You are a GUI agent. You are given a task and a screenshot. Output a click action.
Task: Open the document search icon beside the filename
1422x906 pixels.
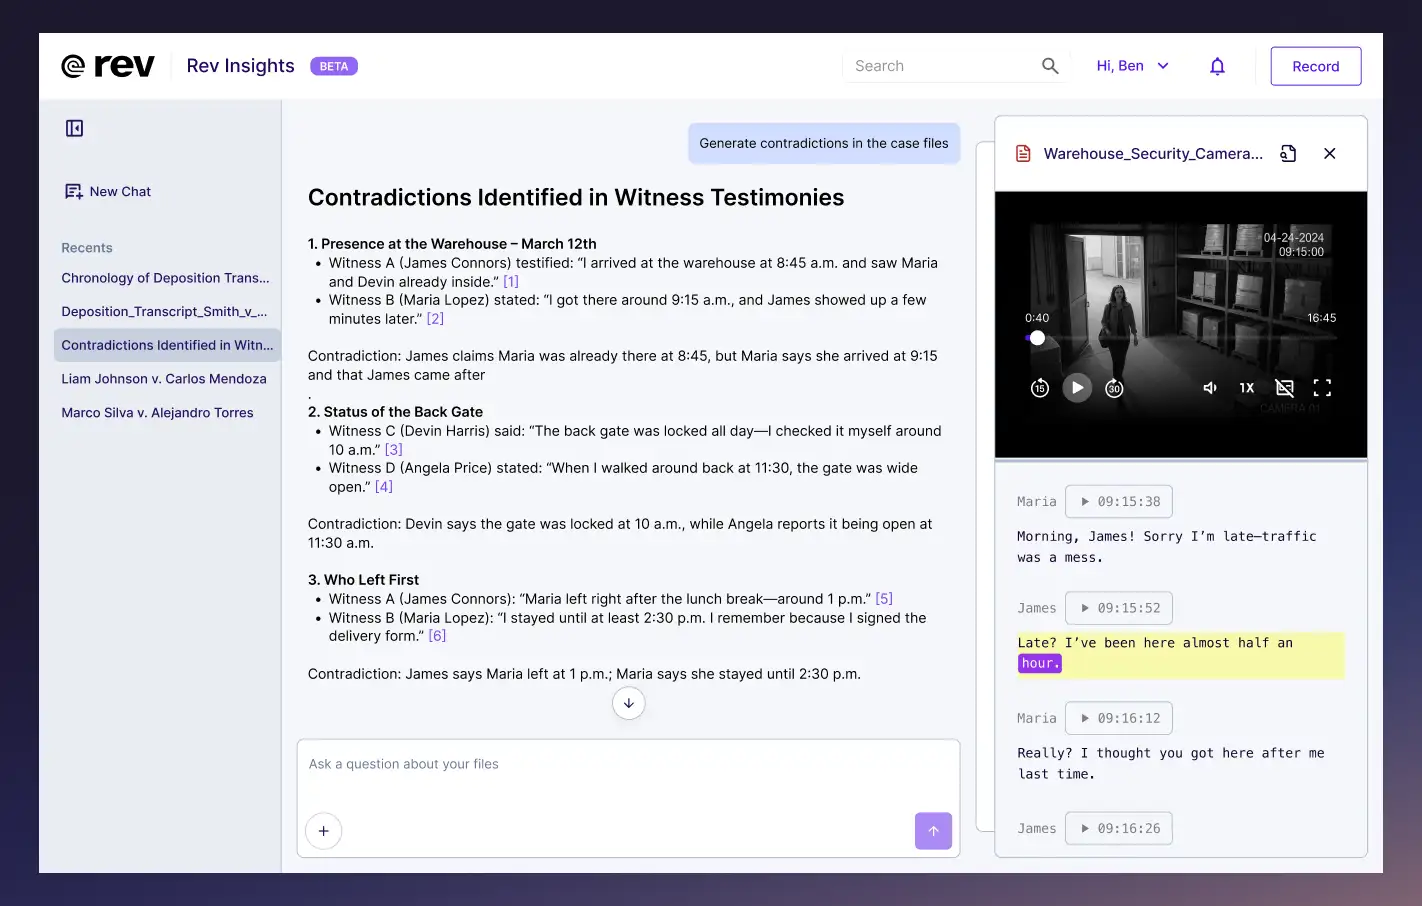click(1288, 153)
